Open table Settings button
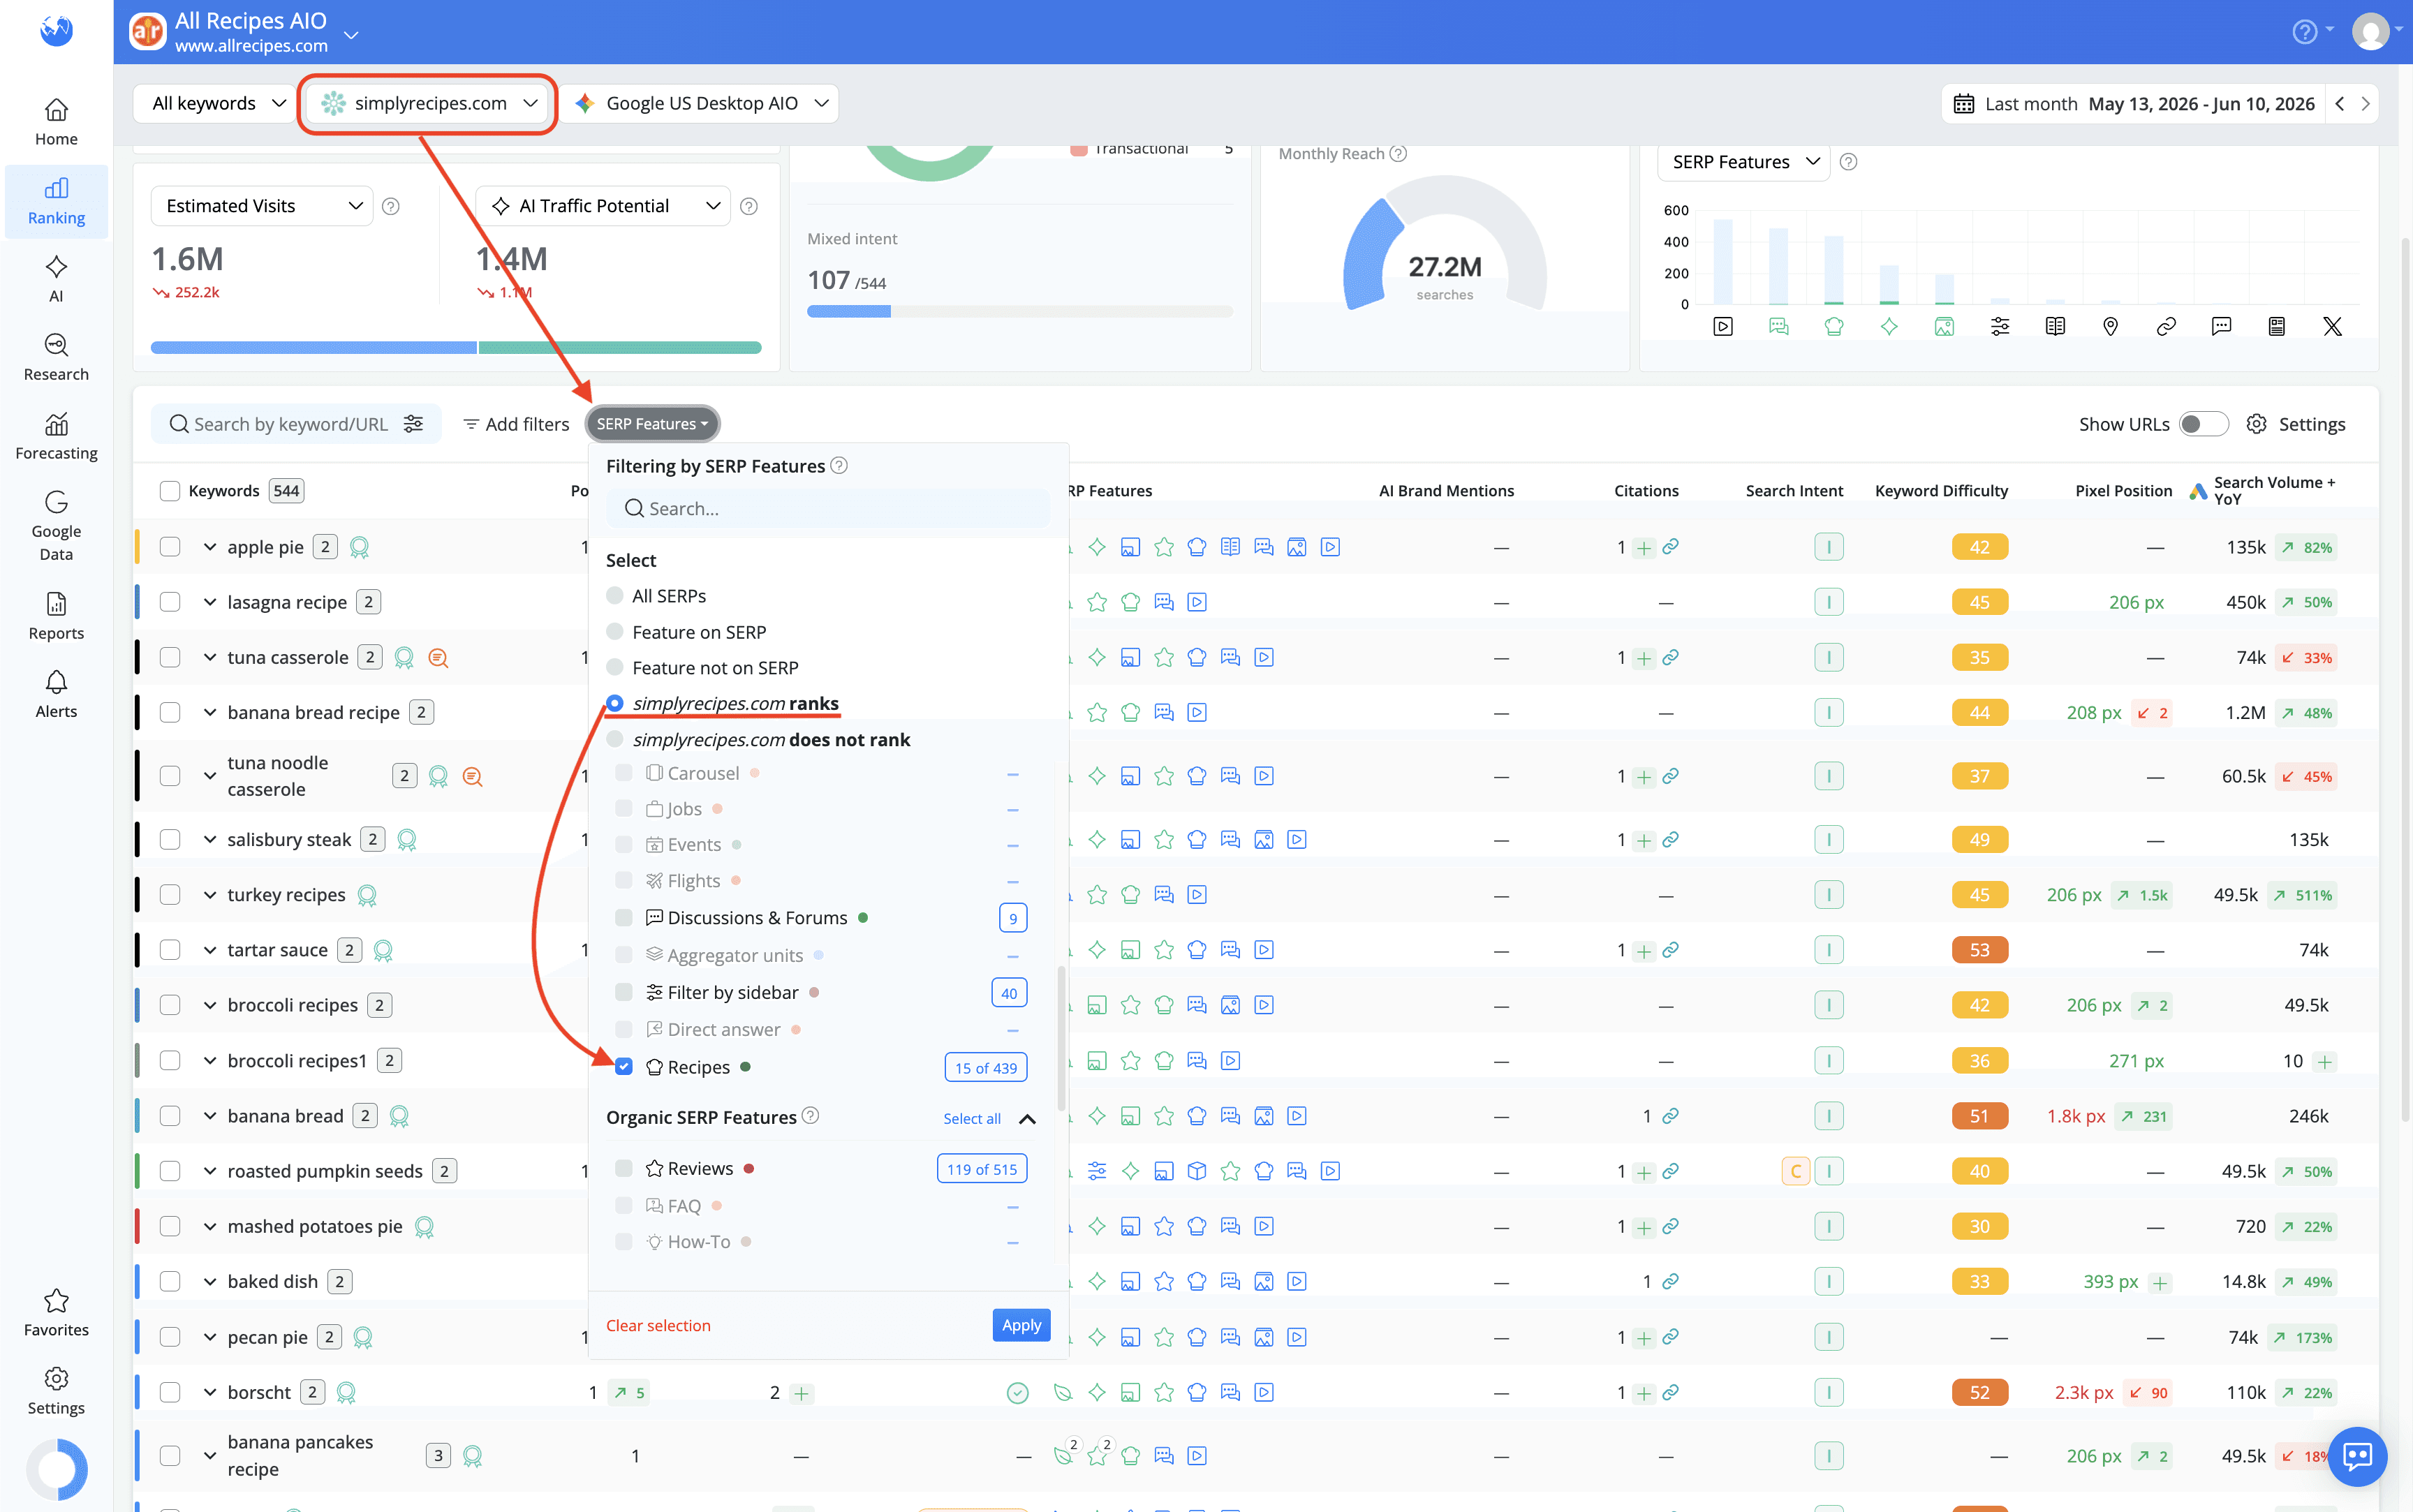This screenshot has width=2413, height=1512. pyautogui.click(x=2295, y=424)
